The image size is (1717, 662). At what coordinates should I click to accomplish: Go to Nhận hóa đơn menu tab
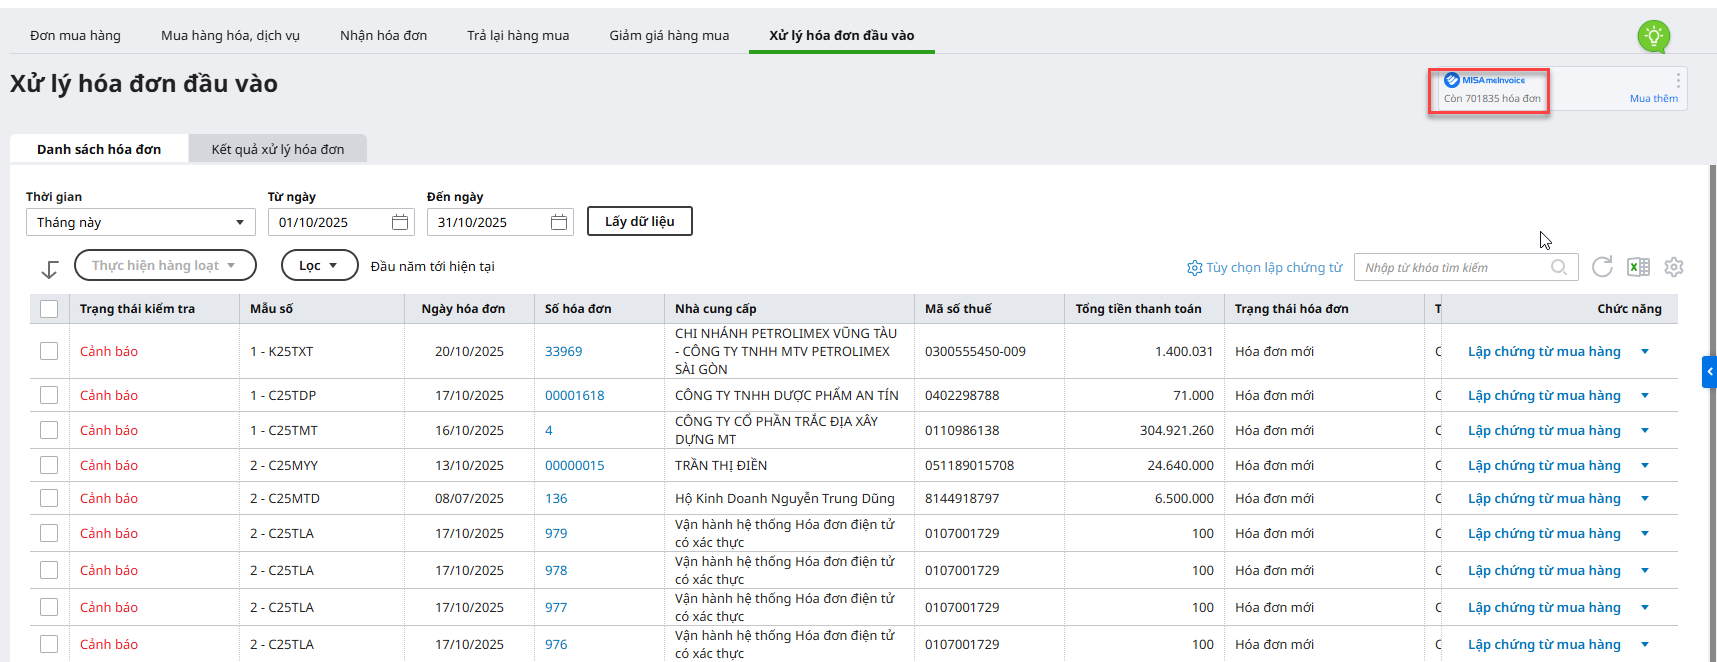(x=383, y=35)
